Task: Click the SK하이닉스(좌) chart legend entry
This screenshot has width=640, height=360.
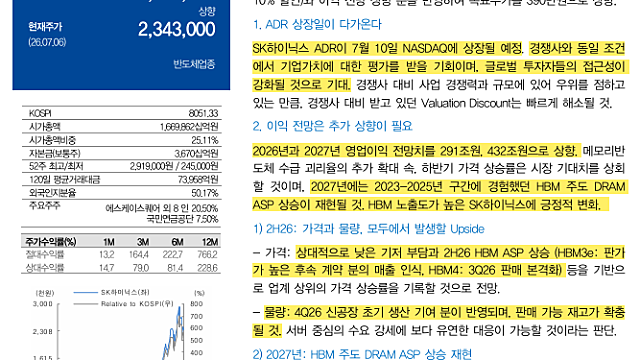Action: coord(111,292)
